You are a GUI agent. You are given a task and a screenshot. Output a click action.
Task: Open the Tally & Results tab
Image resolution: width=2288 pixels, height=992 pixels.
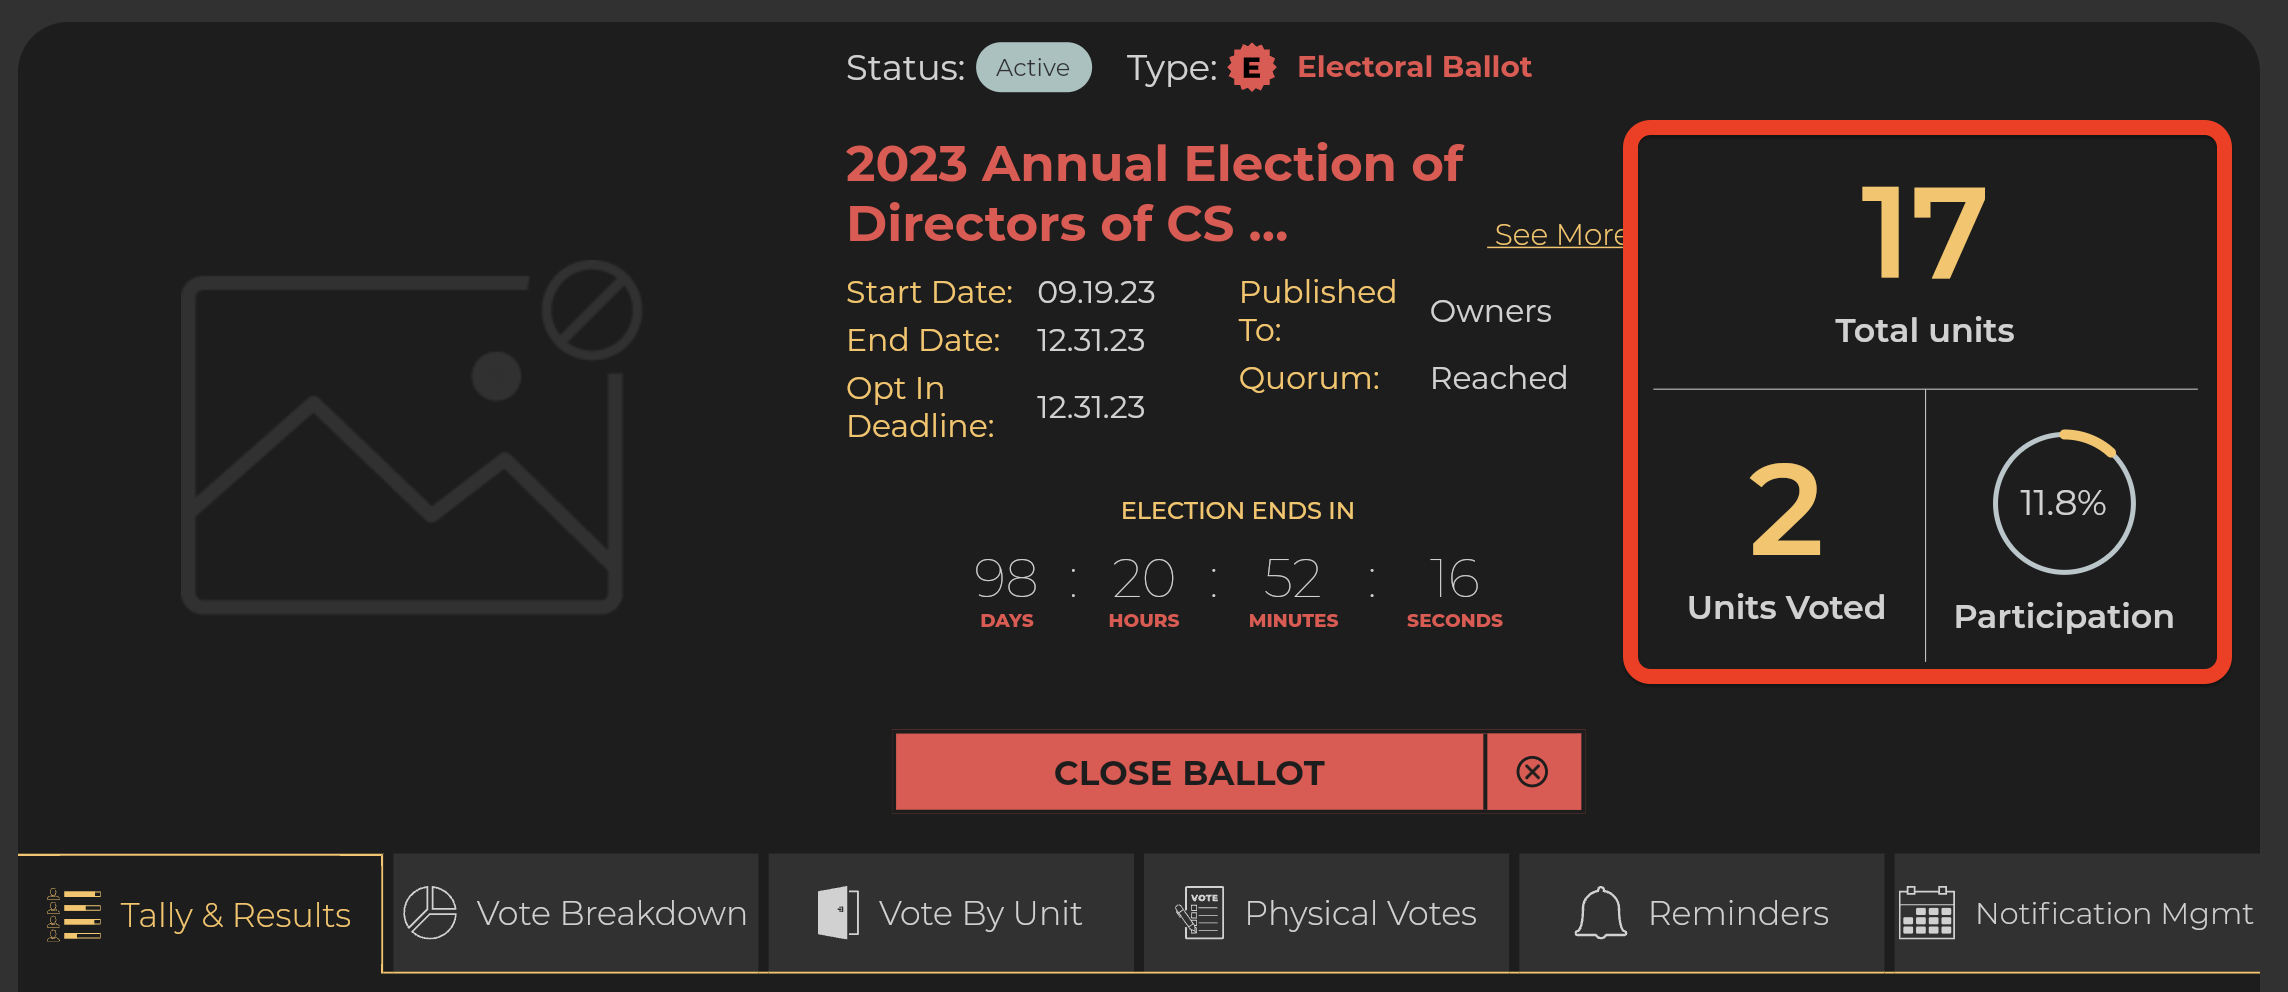pyautogui.click(x=200, y=914)
